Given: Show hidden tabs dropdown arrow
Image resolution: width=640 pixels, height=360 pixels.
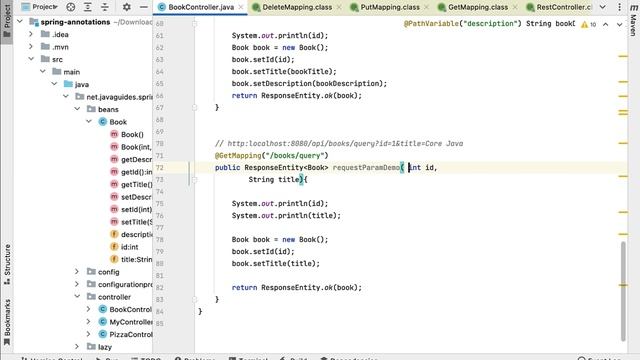Looking at the screenshot, I should pos(602,7).
